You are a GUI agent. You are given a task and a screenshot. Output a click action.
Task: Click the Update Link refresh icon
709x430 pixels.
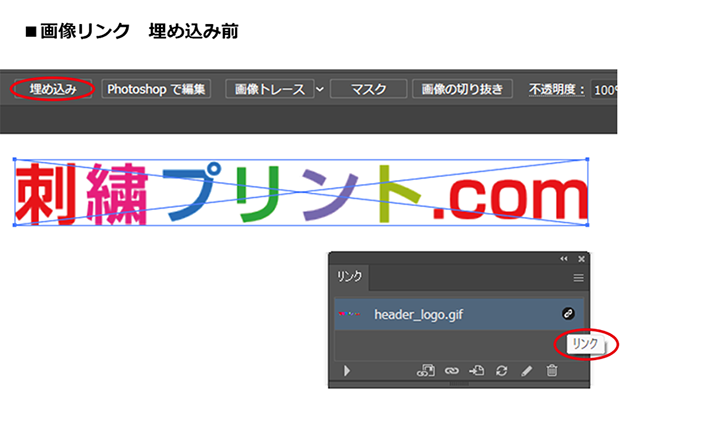pyautogui.click(x=501, y=371)
